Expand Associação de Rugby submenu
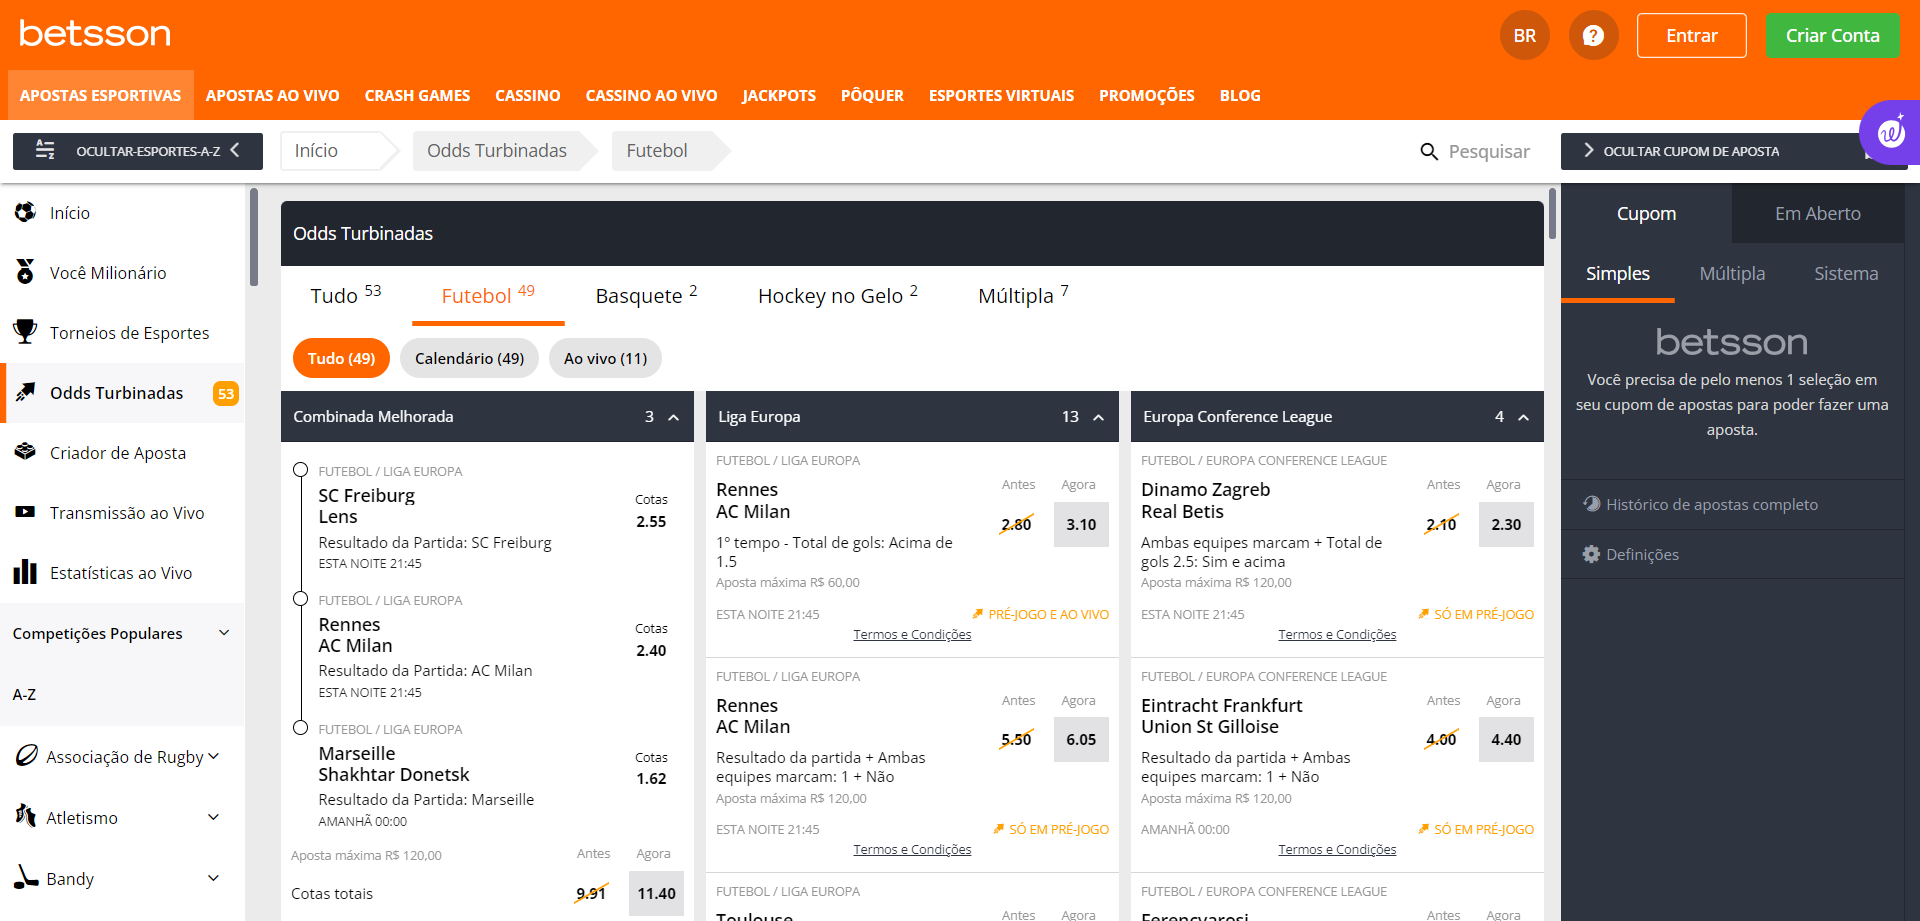 [x=213, y=757]
